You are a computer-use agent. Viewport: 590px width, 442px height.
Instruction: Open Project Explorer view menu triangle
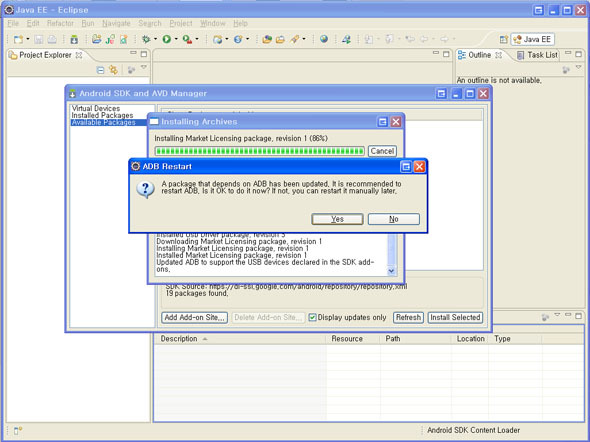(x=144, y=67)
